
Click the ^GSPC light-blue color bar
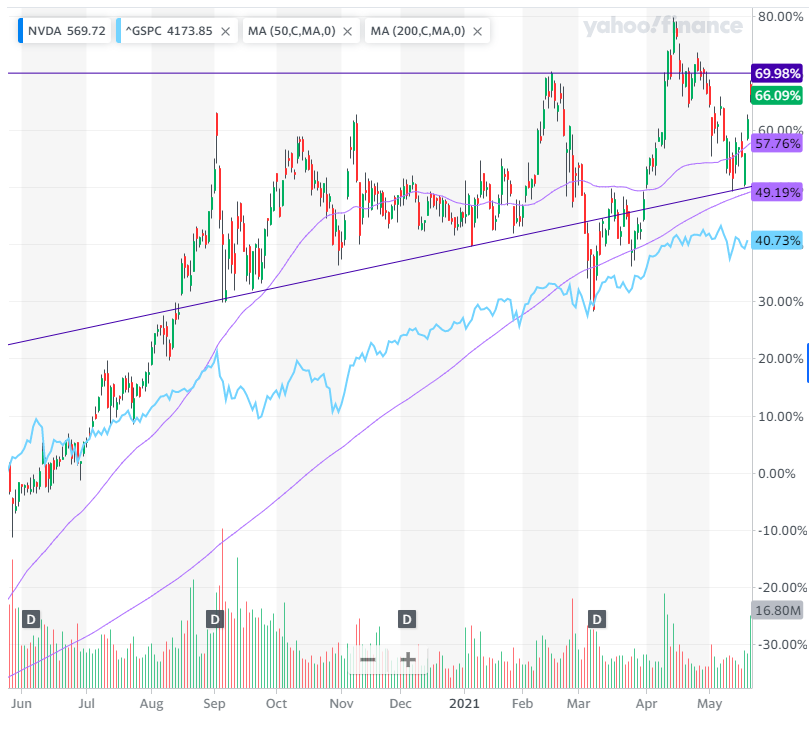[119, 31]
